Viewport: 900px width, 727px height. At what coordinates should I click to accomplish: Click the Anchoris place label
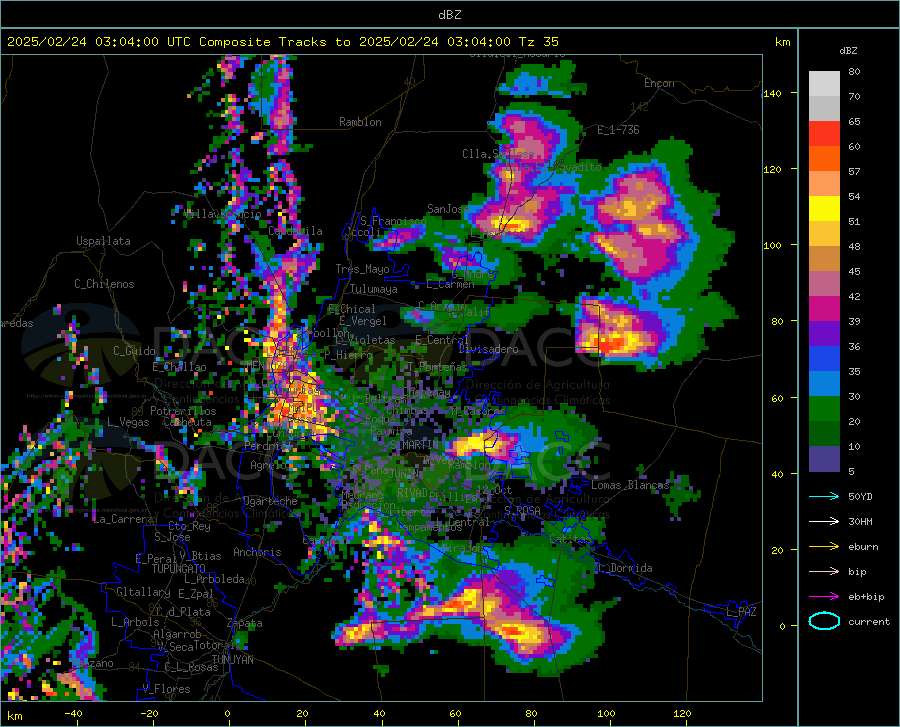[257, 553]
